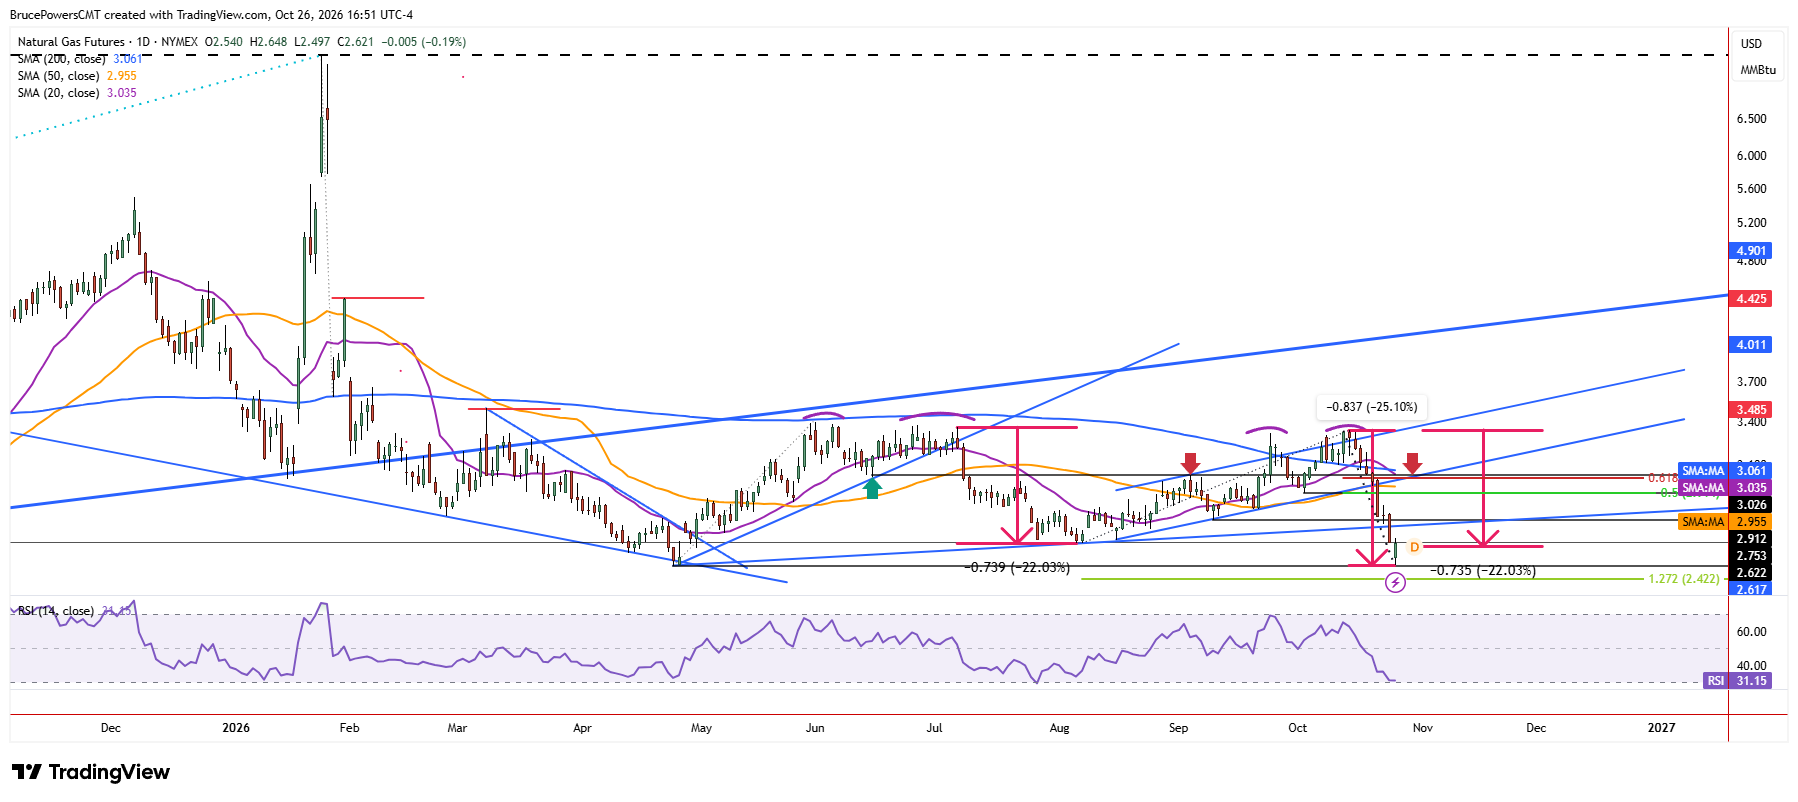Screen dimensions: 1798x802
Task: Click the 1.272 (2.422) Fibonacci label
Action: pyautogui.click(x=1684, y=579)
